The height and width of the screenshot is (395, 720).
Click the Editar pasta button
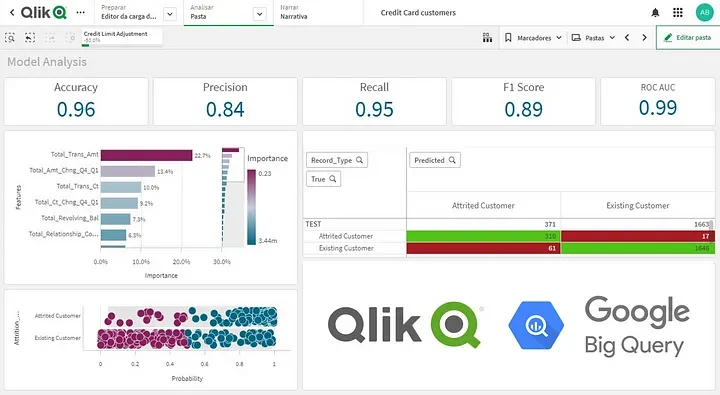(688, 38)
